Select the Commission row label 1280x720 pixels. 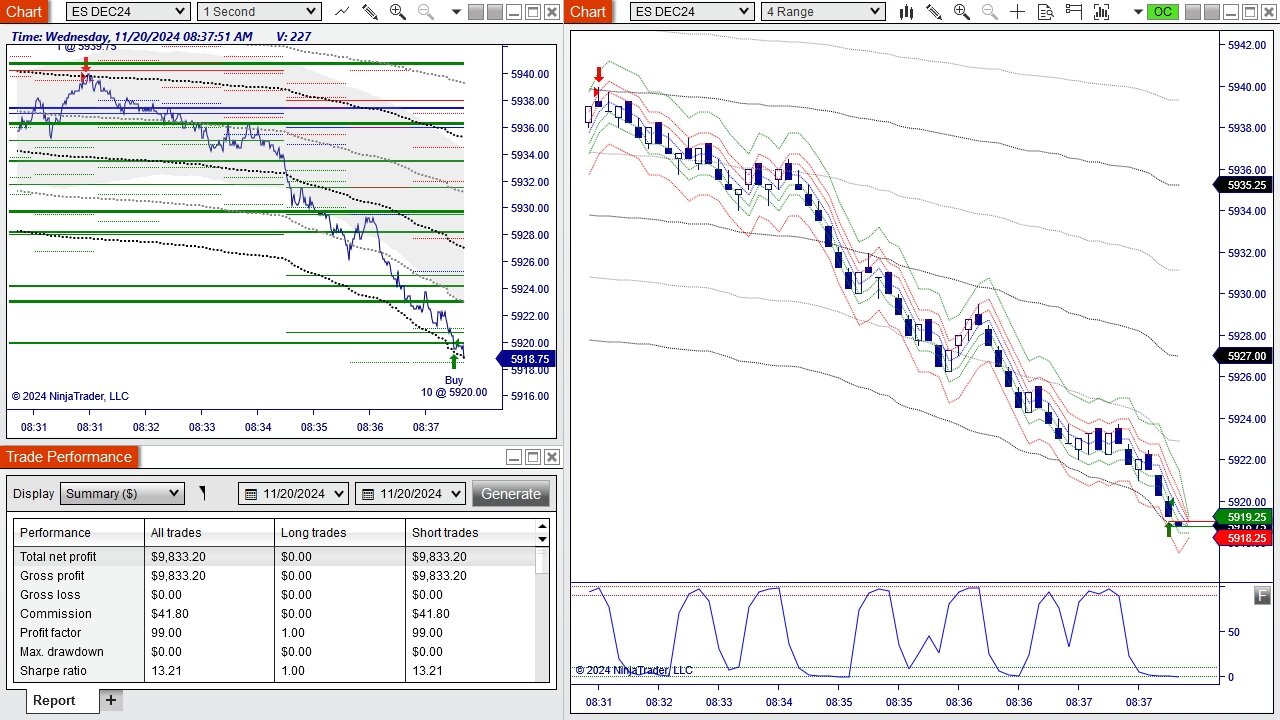click(x=55, y=614)
